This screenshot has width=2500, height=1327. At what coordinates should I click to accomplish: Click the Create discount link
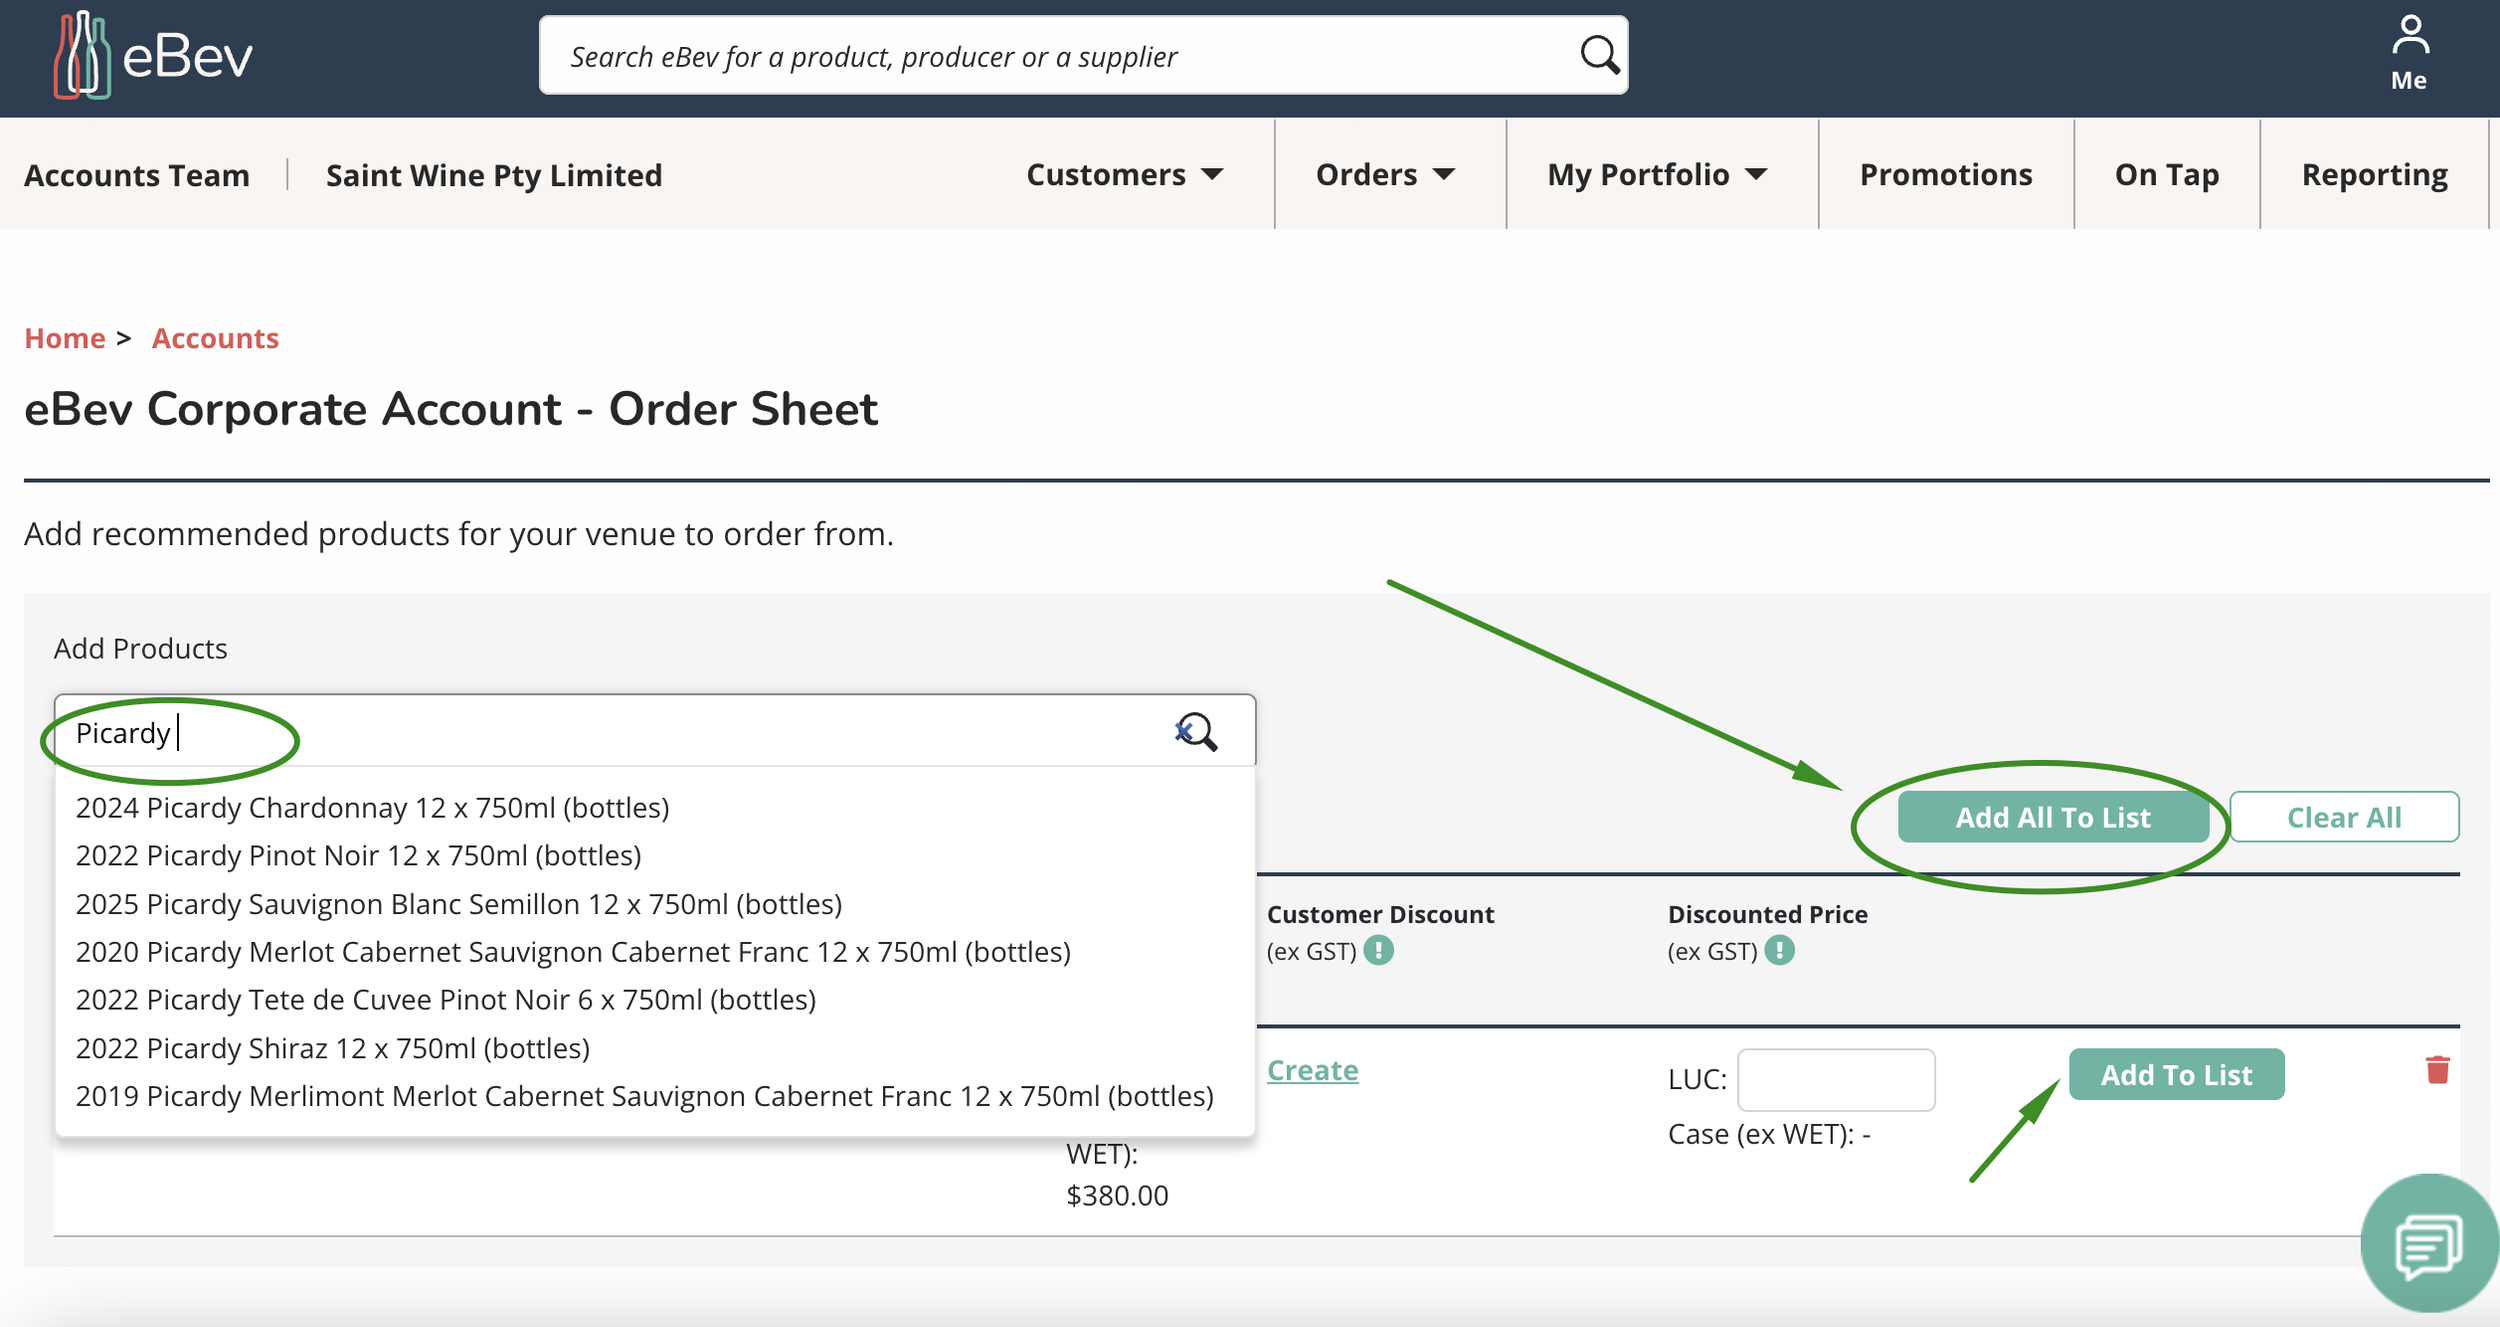coord(1312,1070)
